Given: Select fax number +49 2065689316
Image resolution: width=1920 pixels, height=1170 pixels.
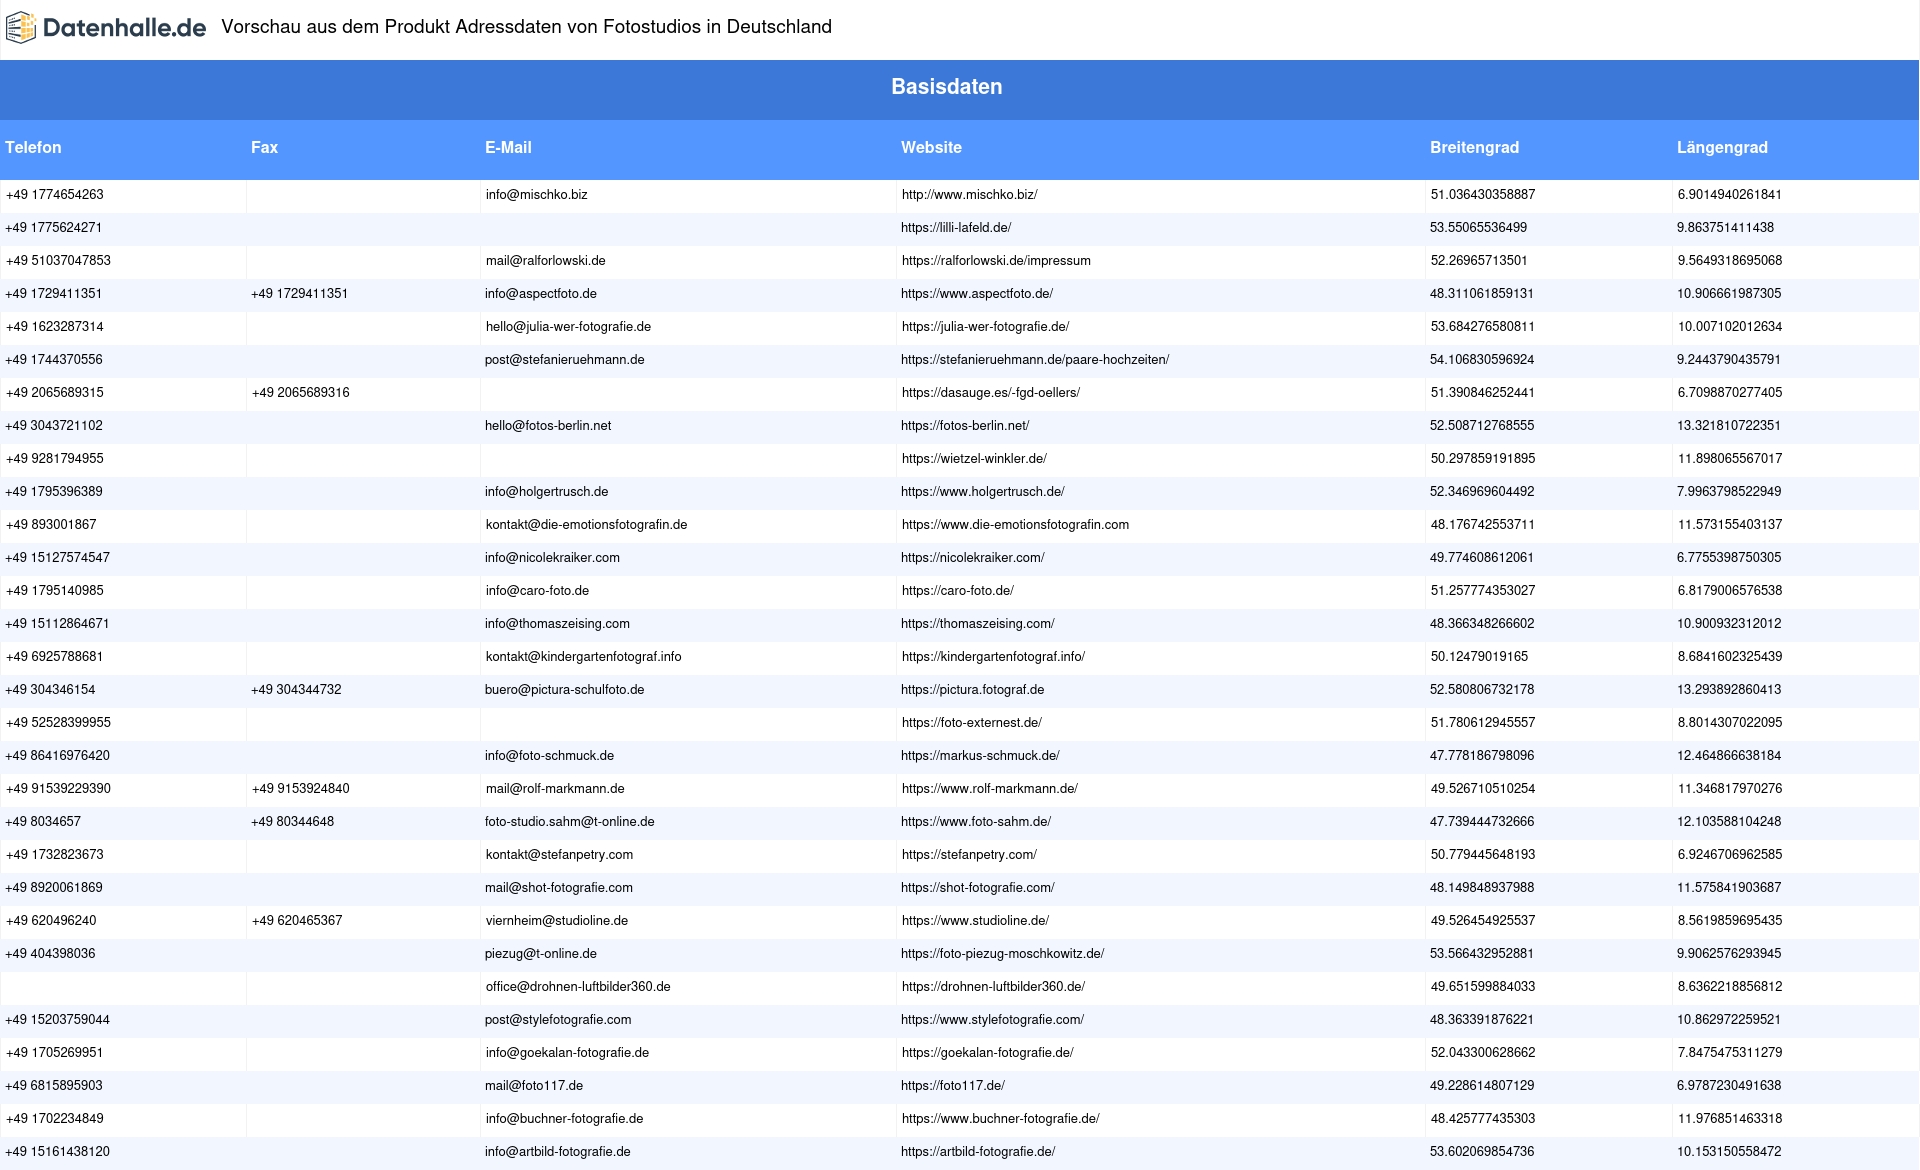Looking at the screenshot, I should pos(301,393).
